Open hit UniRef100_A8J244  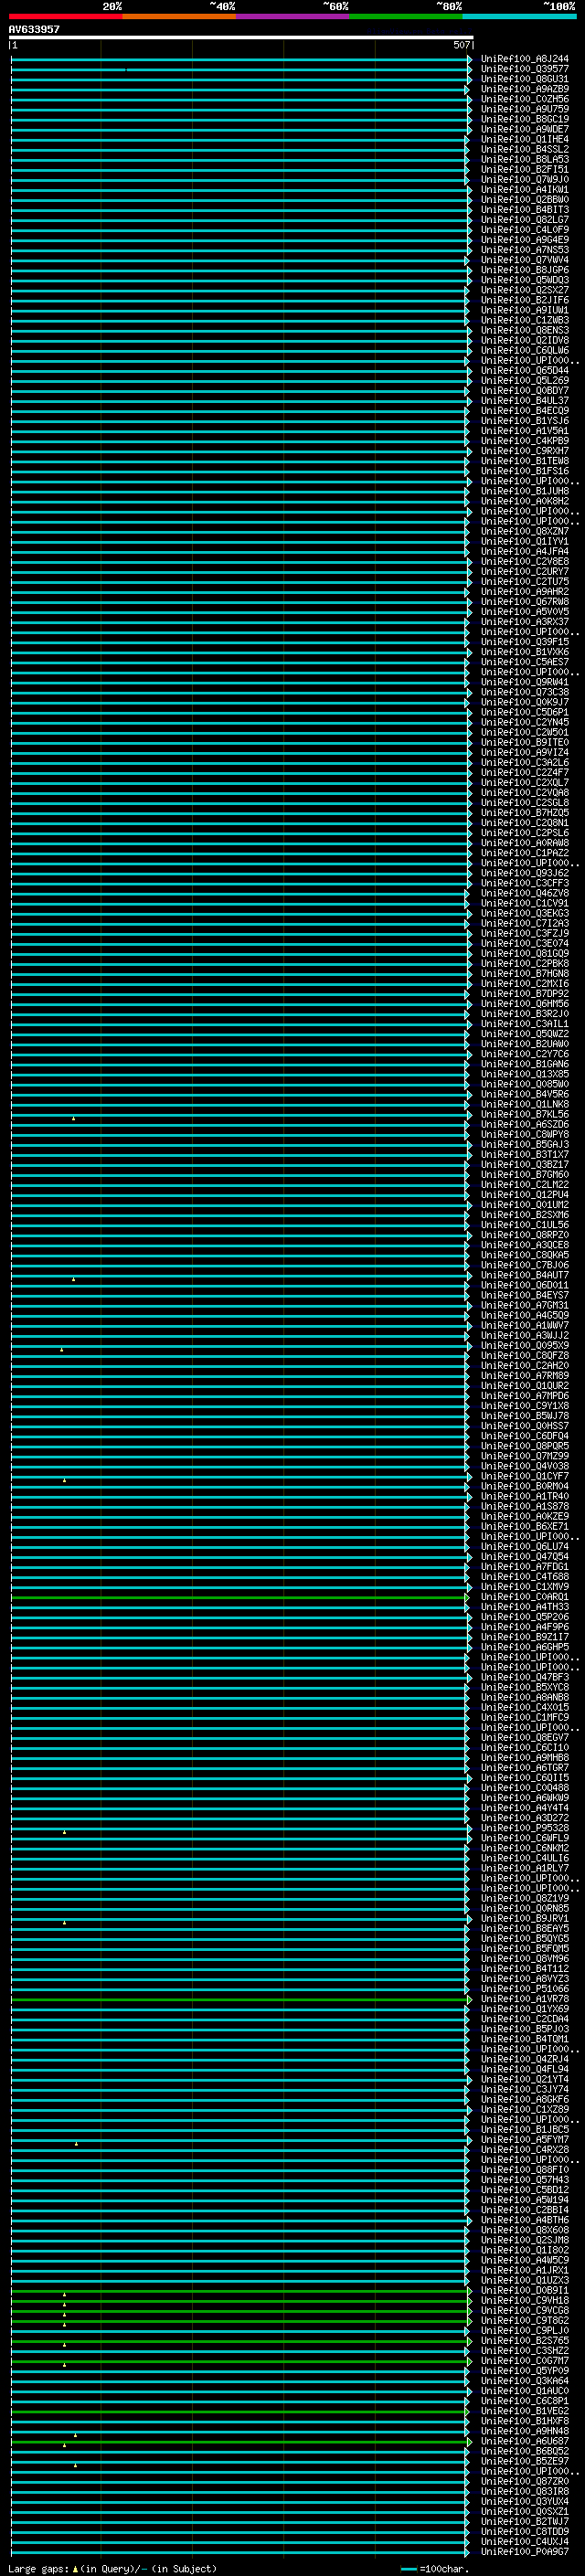(x=525, y=59)
